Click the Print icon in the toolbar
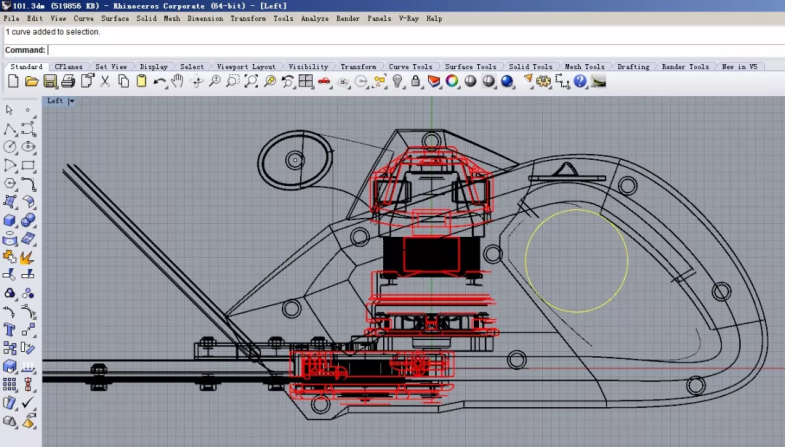This screenshot has height=447, width=785. (x=69, y=81)
